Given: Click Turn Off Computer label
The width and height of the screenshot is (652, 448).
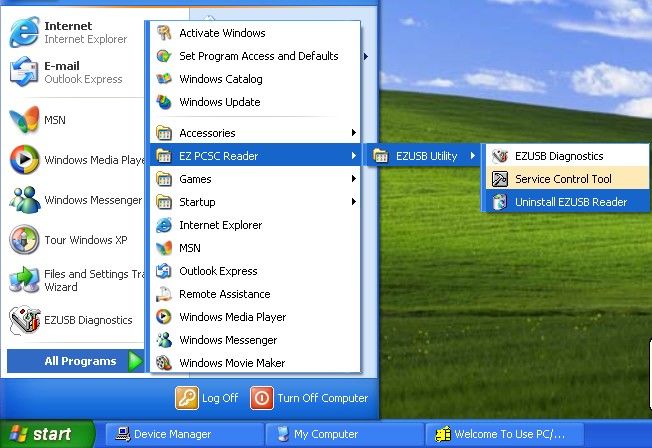Looking at the screenshot, I should pyautogui.click(x=323, y=398).
